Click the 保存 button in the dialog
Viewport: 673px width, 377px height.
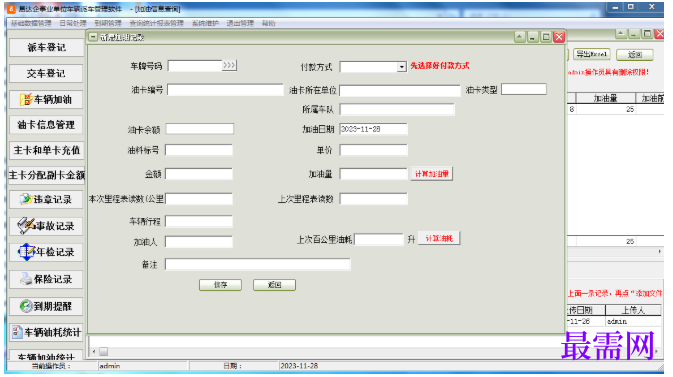(221, 285)
